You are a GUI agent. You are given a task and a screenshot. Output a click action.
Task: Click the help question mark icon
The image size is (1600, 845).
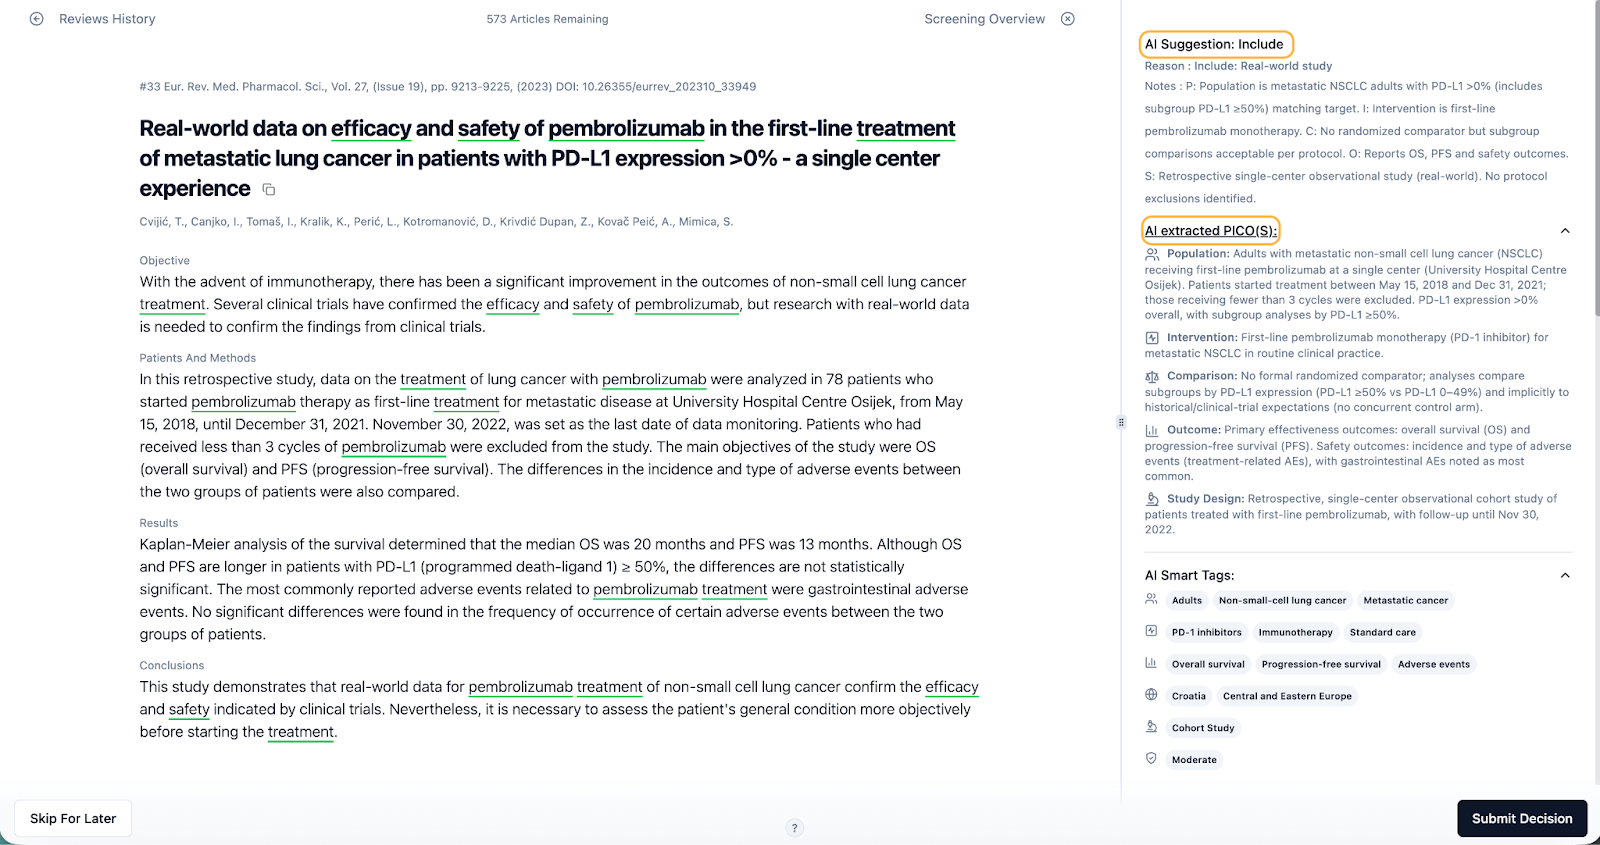794,828
